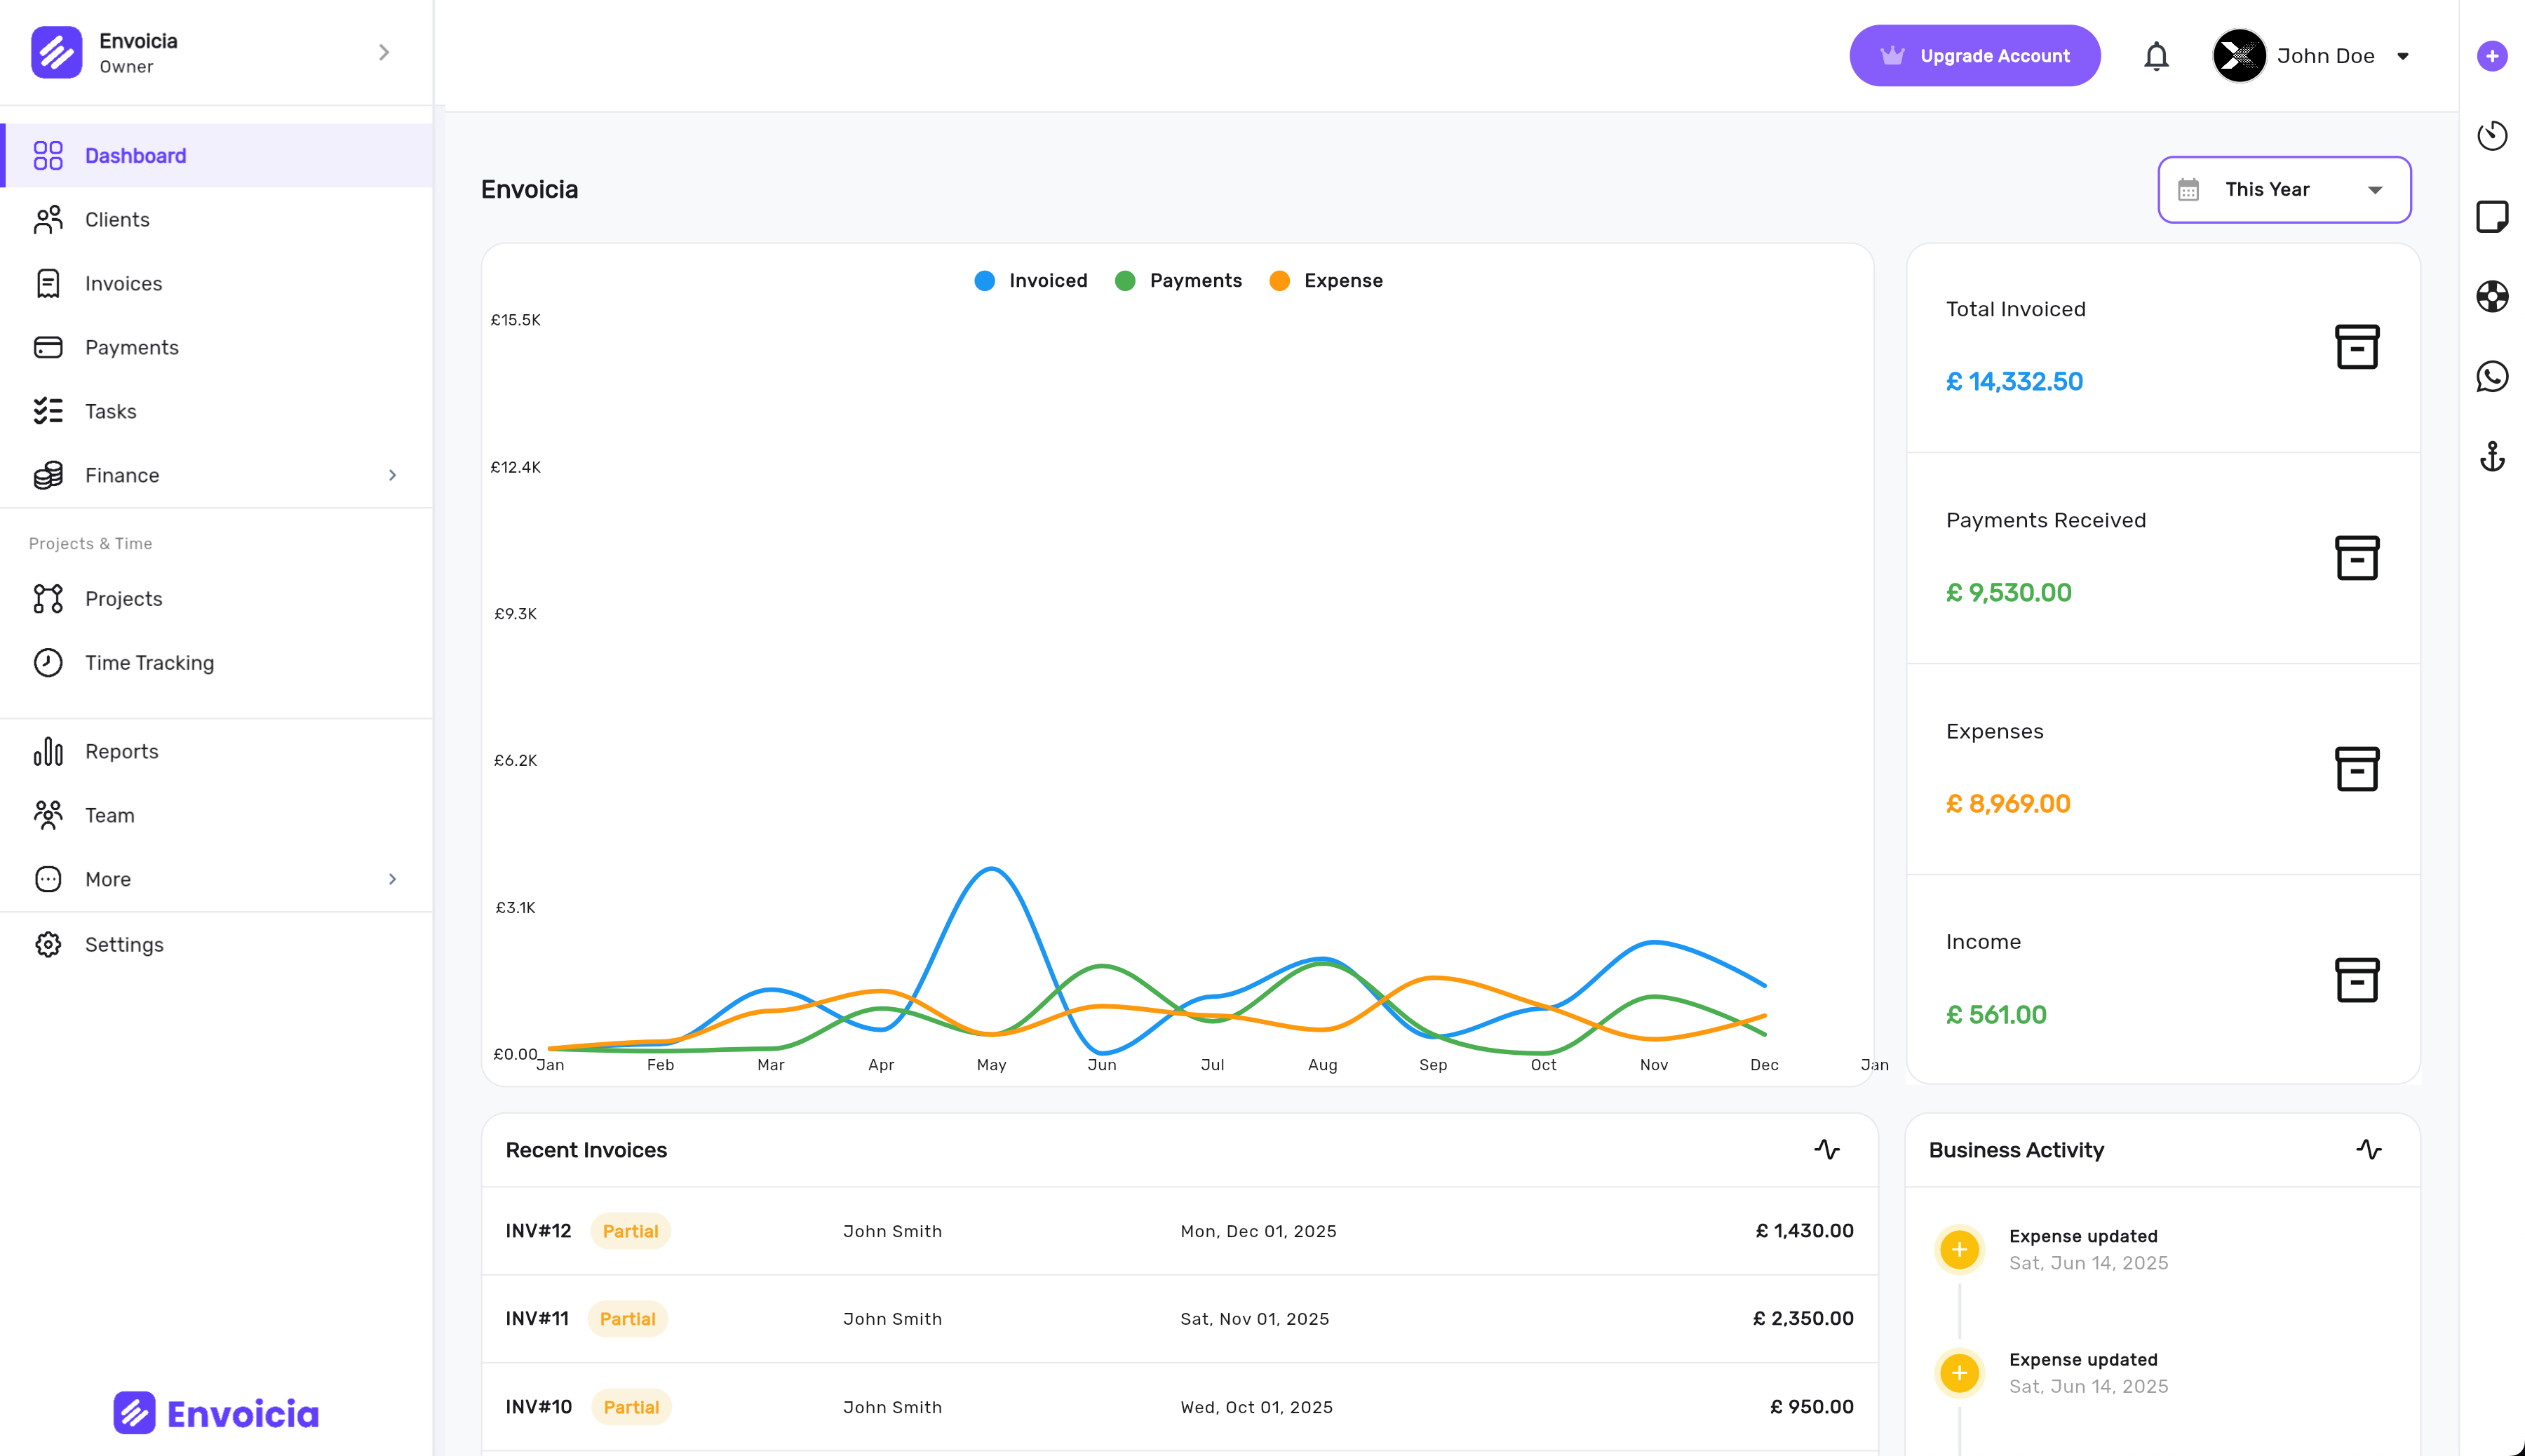The image size is (2525, 1456).
Task: Open the Invoices page from sidebar
Action: pyautogui.click(x=123, y=284)
